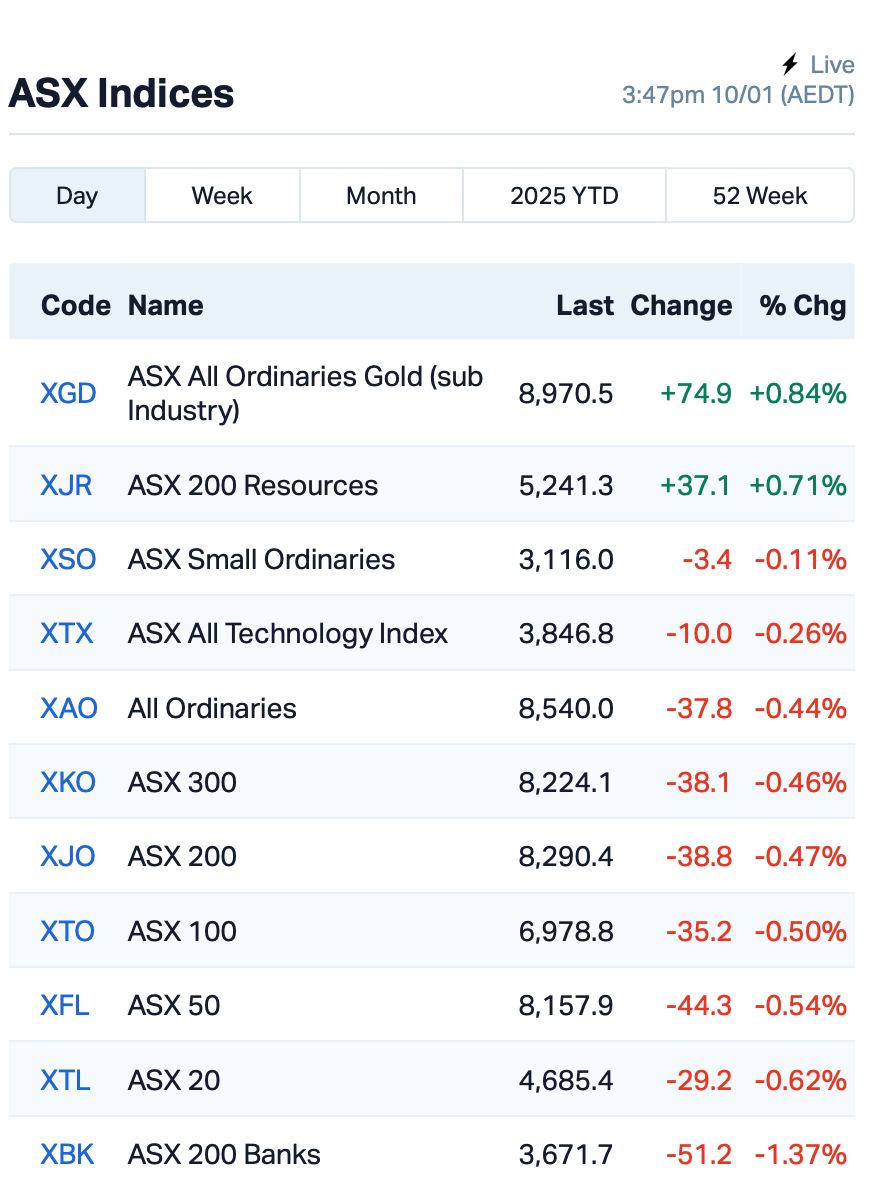Sort by the Change column header

(x=681, y=306)
